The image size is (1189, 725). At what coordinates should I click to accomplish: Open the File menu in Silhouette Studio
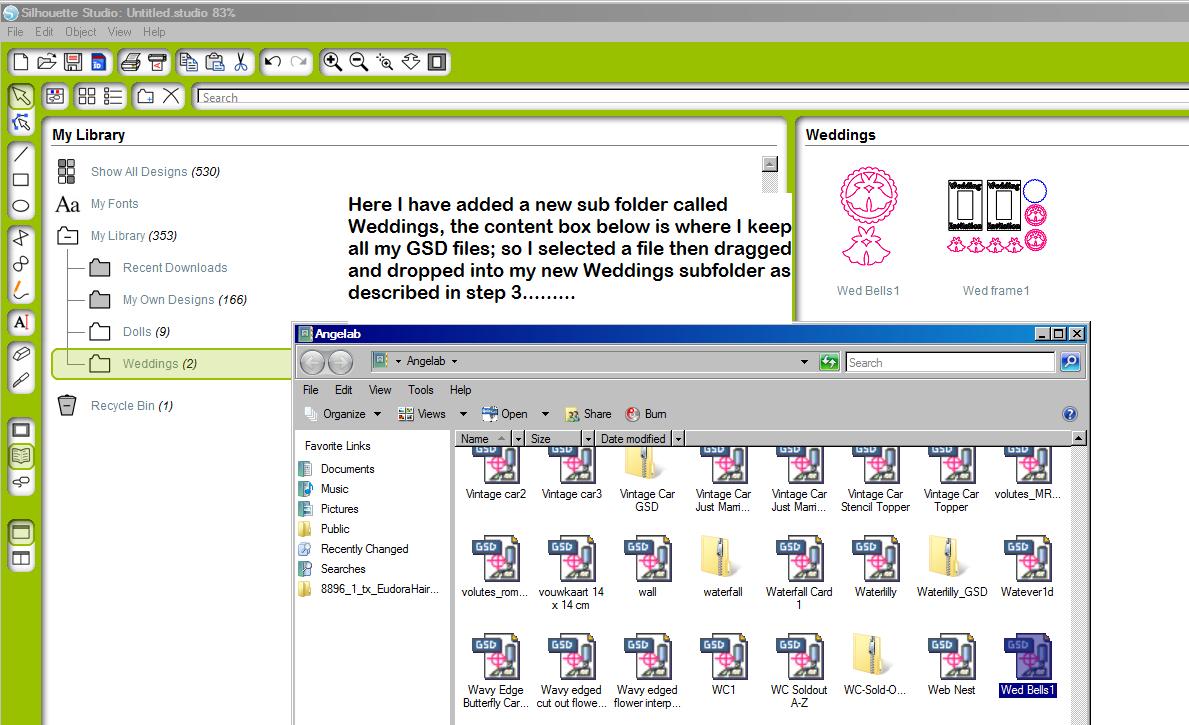point(15,32)
